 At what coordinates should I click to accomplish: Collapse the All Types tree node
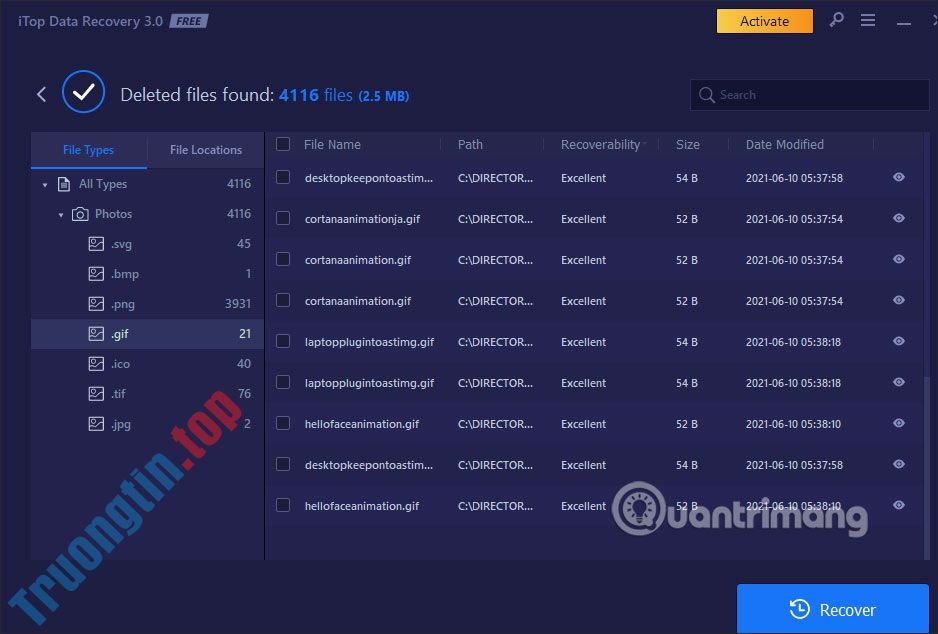45,185
